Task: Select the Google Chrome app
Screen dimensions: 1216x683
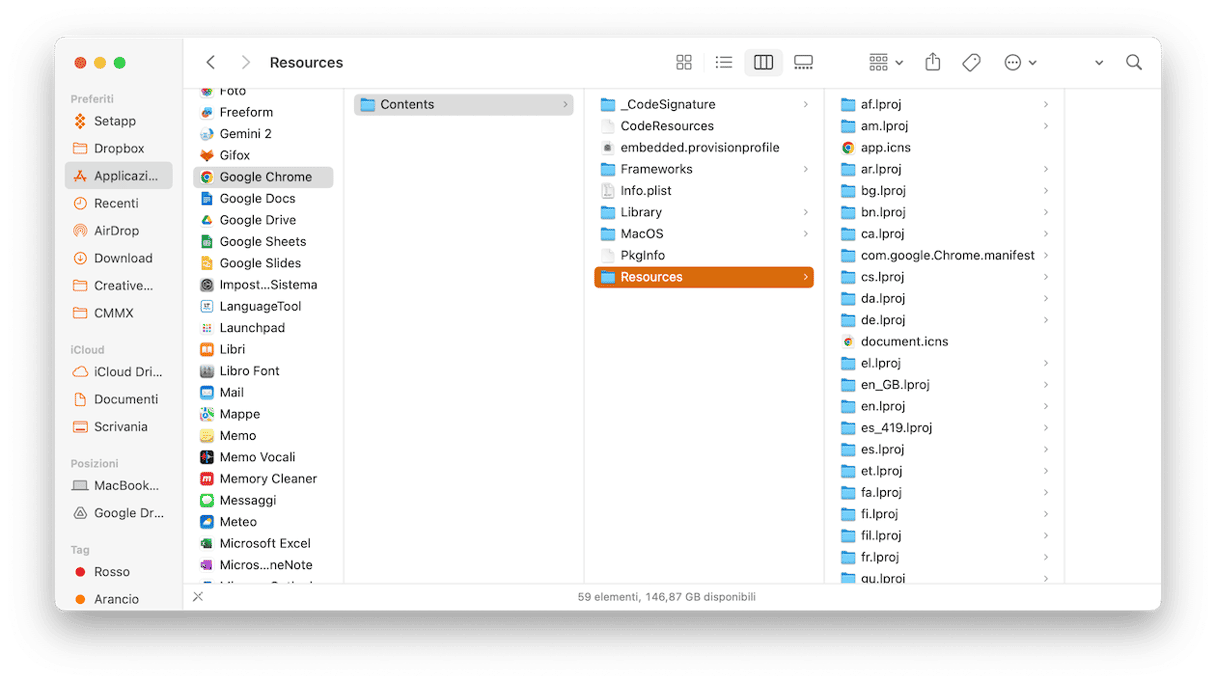Action: click(263, 177)
